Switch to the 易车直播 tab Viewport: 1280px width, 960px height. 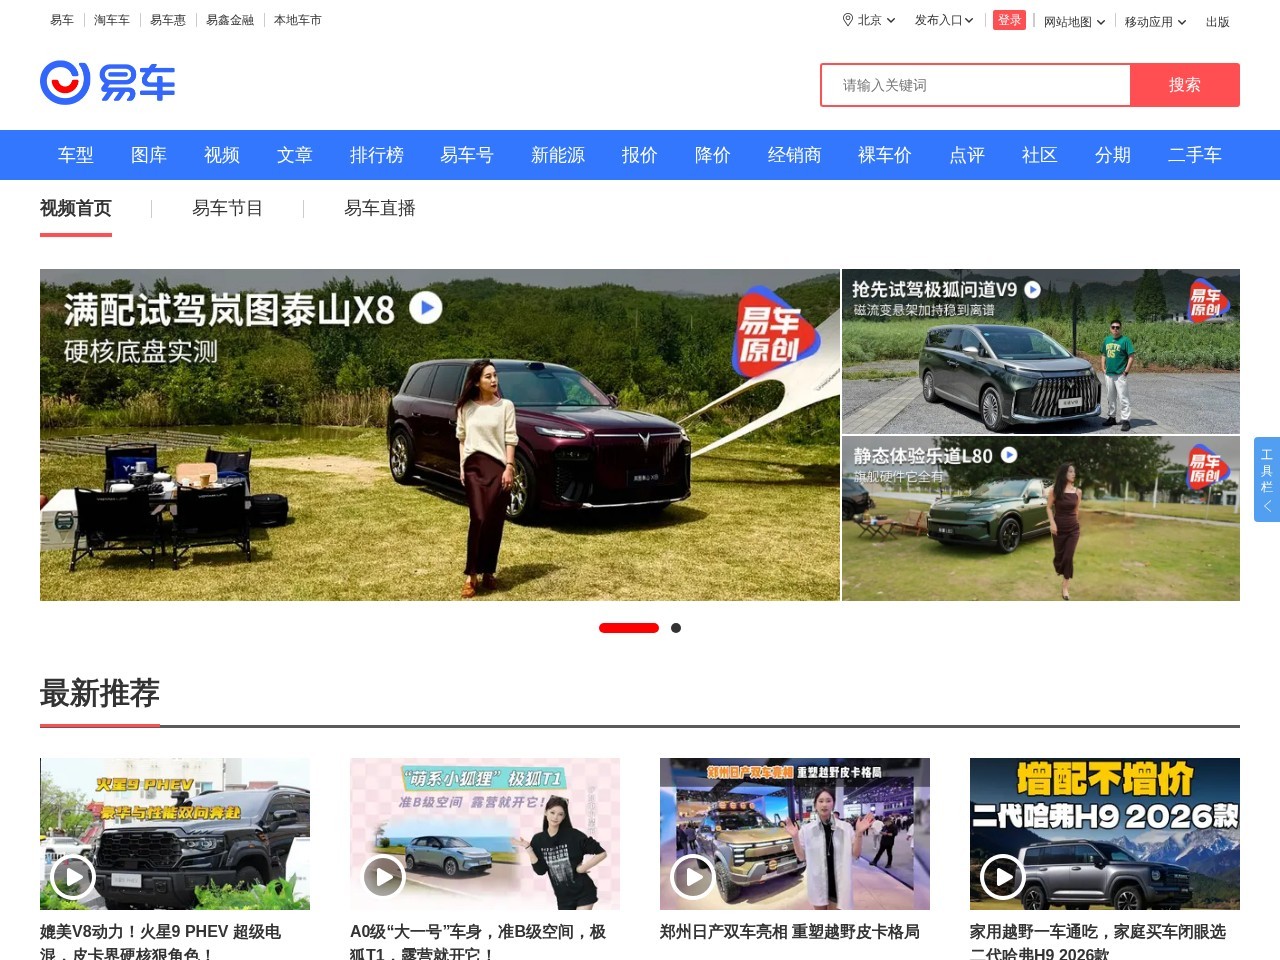(x=380, y=208)
